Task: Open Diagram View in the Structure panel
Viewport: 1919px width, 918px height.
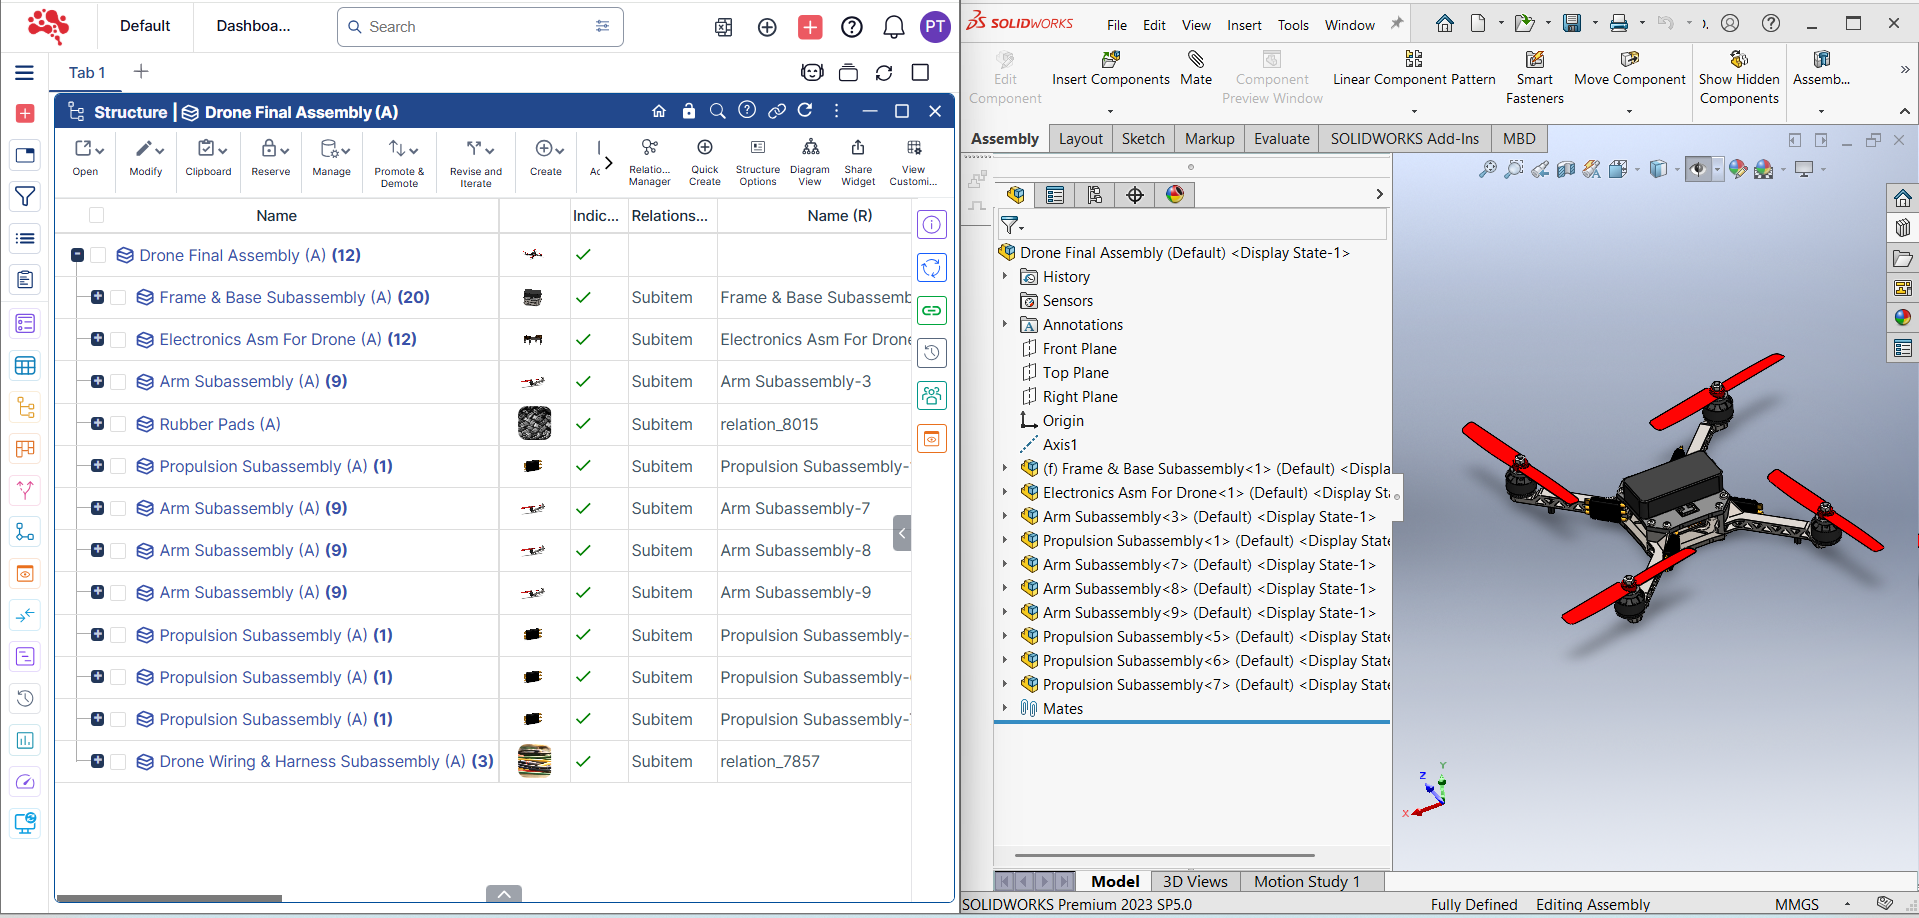Action: (x=809, y=160)
